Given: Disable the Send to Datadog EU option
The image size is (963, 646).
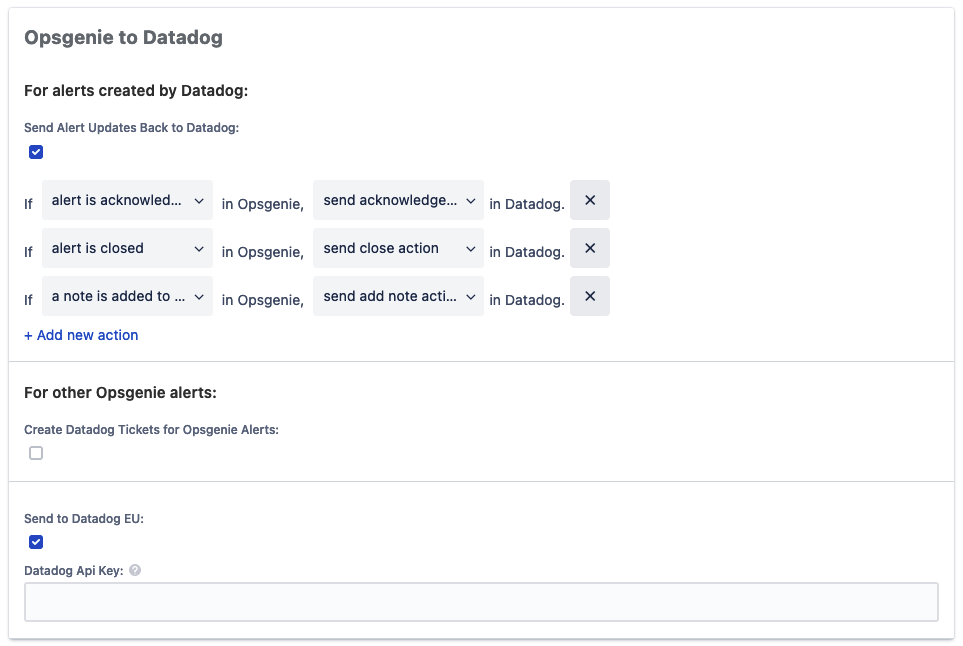Looking at the screenshot, I should tap(36, 541).
